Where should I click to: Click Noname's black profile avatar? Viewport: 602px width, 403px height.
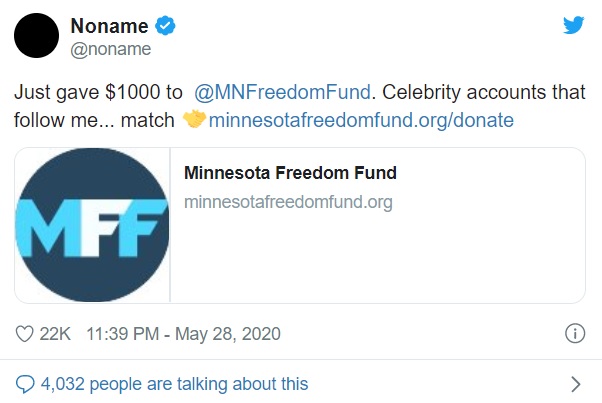tap(37, 36)
